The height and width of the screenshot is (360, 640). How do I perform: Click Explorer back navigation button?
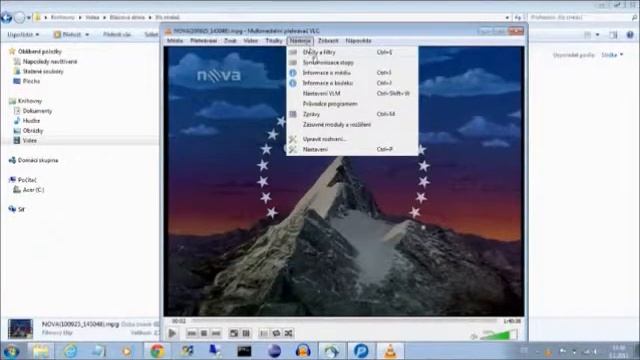pyautogui.click(x=7, y=18)
